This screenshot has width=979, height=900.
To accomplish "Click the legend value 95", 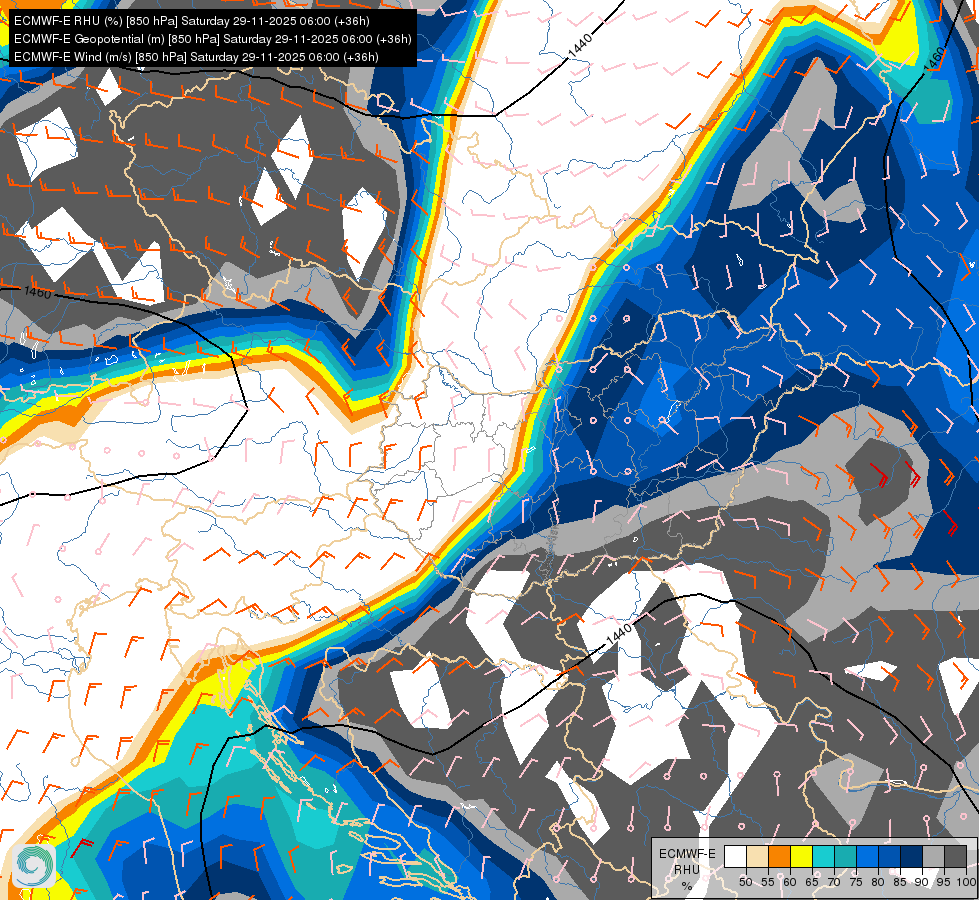I will point(944,882).
